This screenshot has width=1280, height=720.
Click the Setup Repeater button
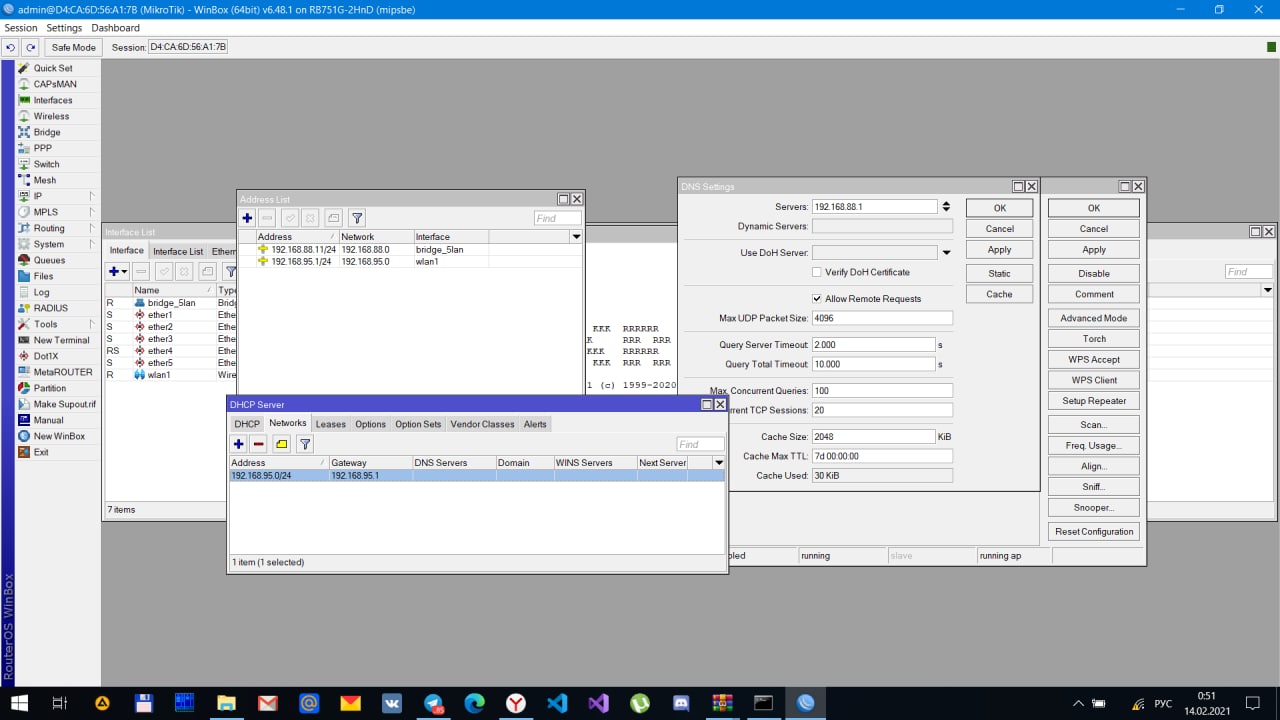pyautogui.click(x=1094, y=401)
